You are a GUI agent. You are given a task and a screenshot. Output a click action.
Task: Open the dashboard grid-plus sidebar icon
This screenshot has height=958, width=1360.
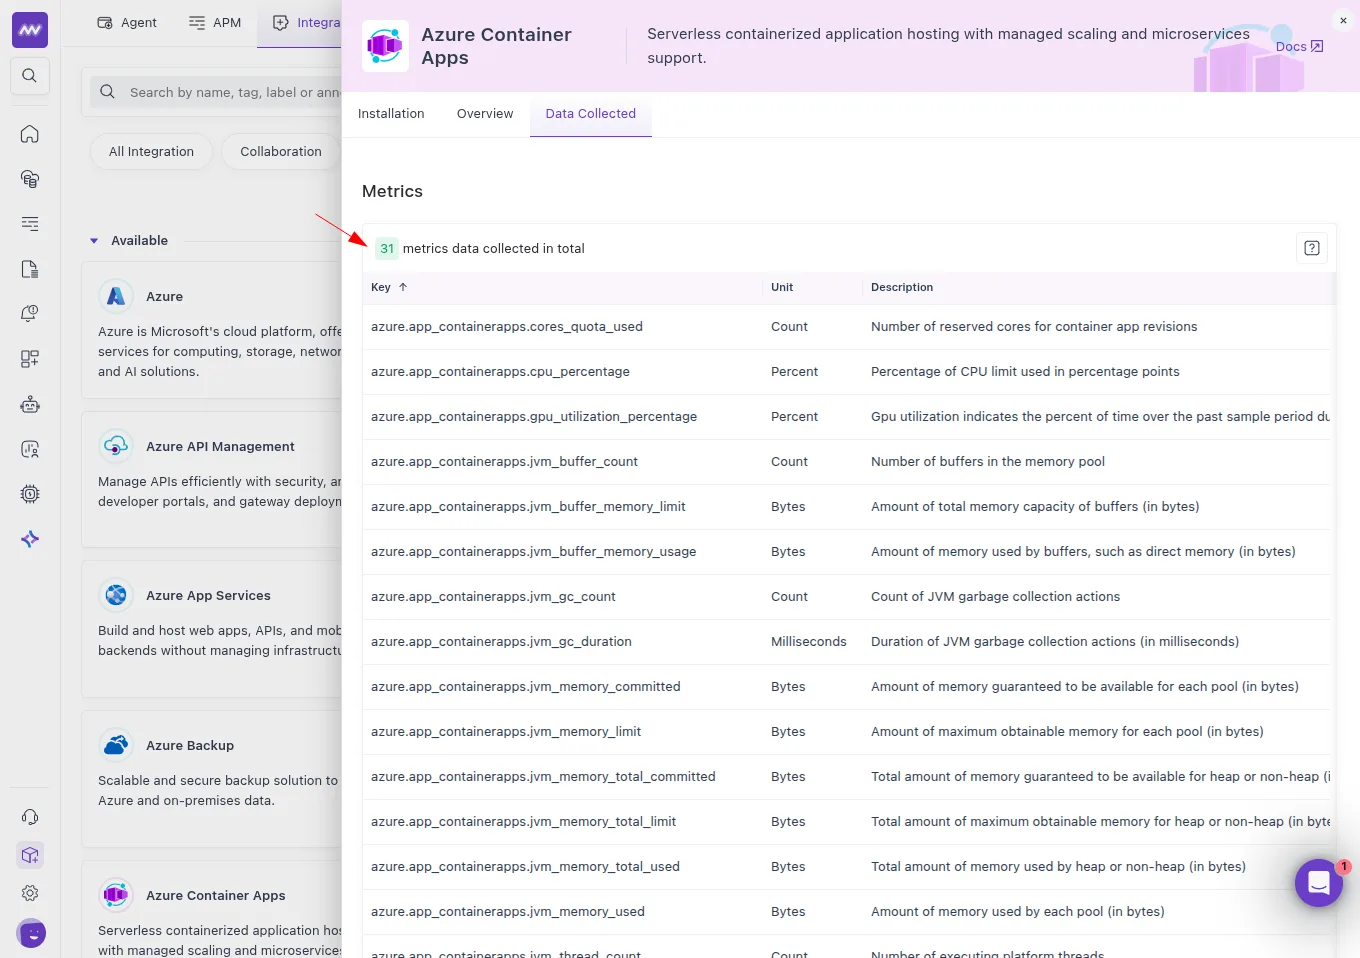click(30, 359)
